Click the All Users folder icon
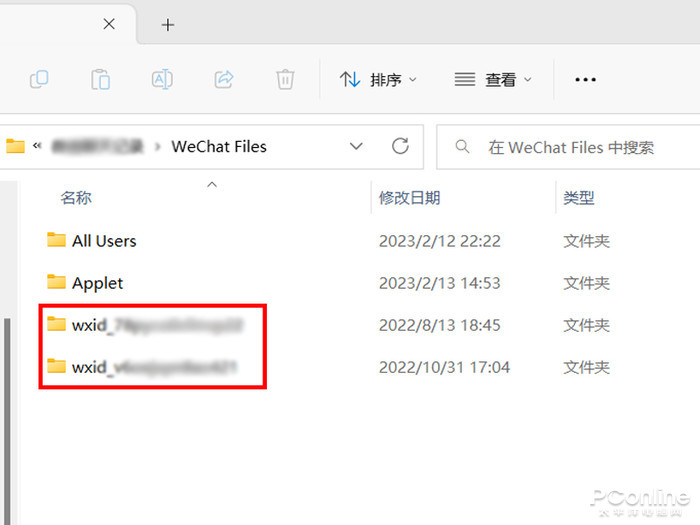The image size is (700, 525). 56,240
